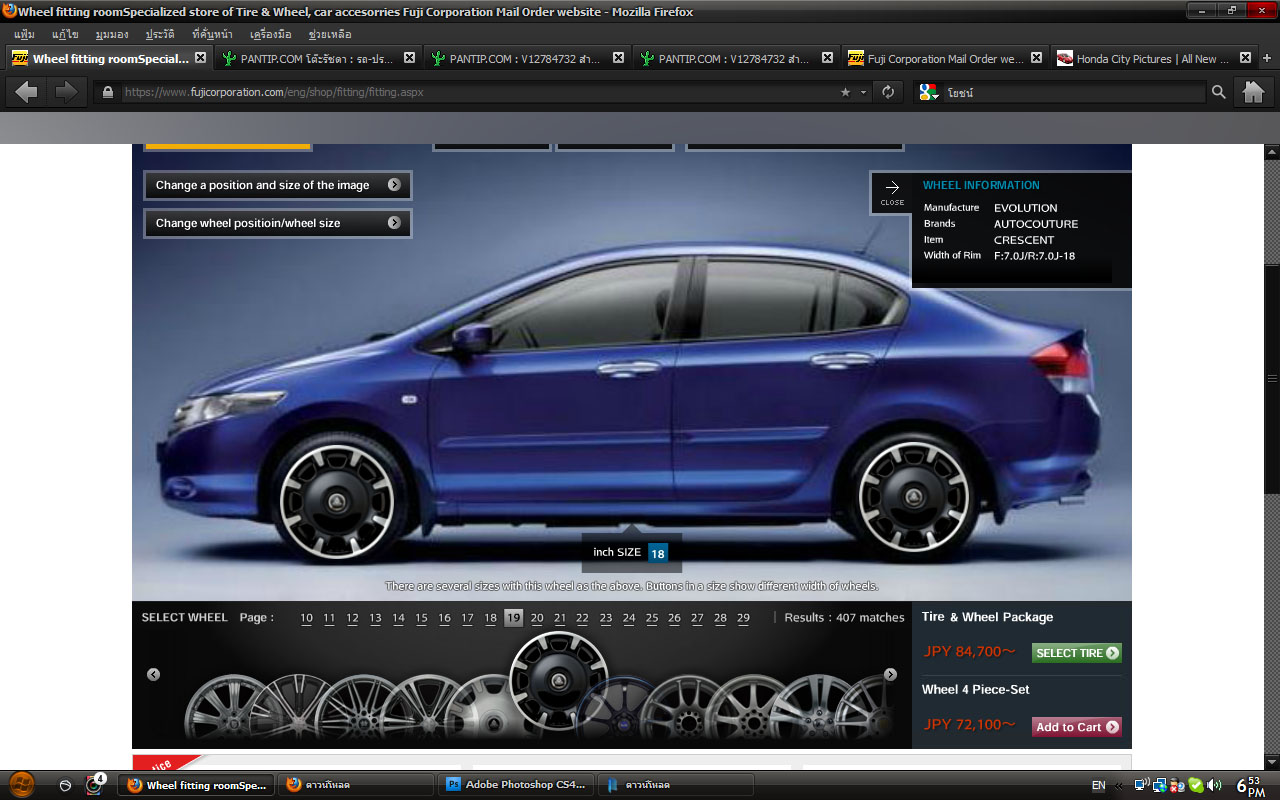Click the Add to Cart button
Screen dimensions: 1280x800
(1077, 727)
